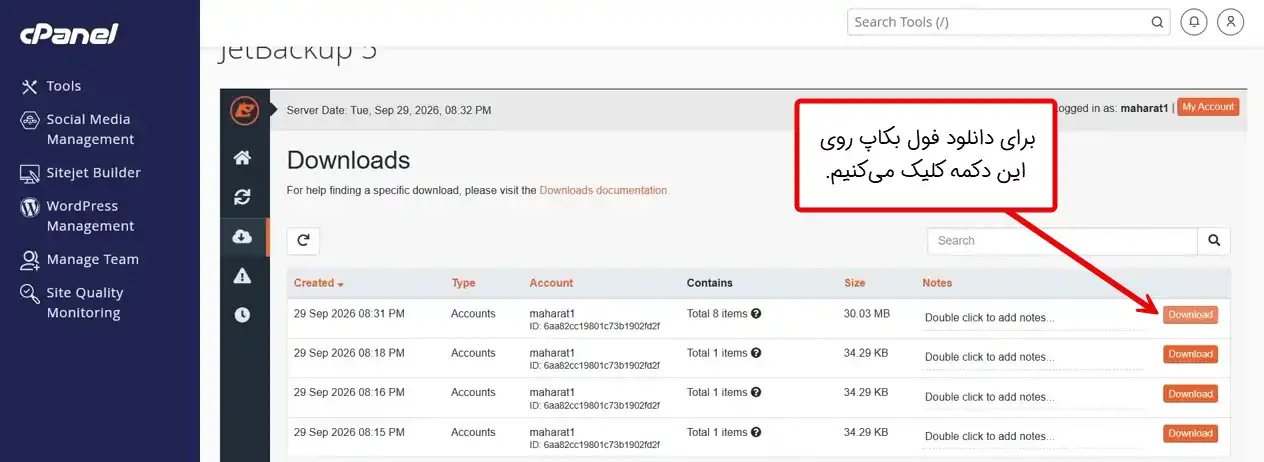The image size is (1264, 462).
Task: Click the JetBackup logo icon
Action: pos(244,110)
